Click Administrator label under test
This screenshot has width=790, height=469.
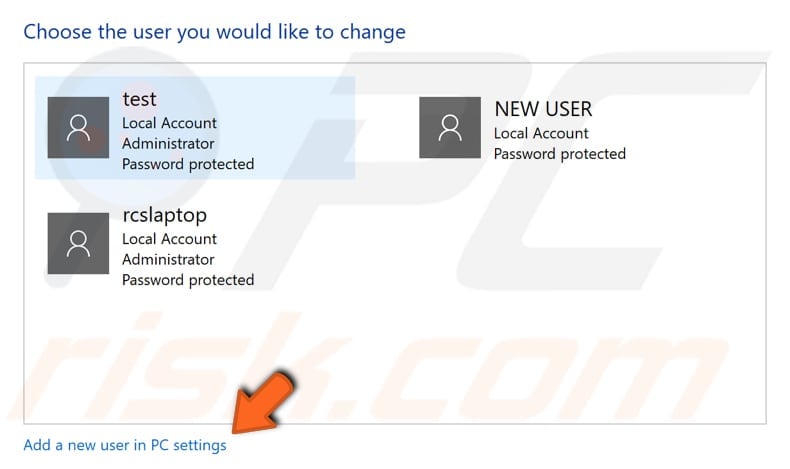click(x=168, y=144)
